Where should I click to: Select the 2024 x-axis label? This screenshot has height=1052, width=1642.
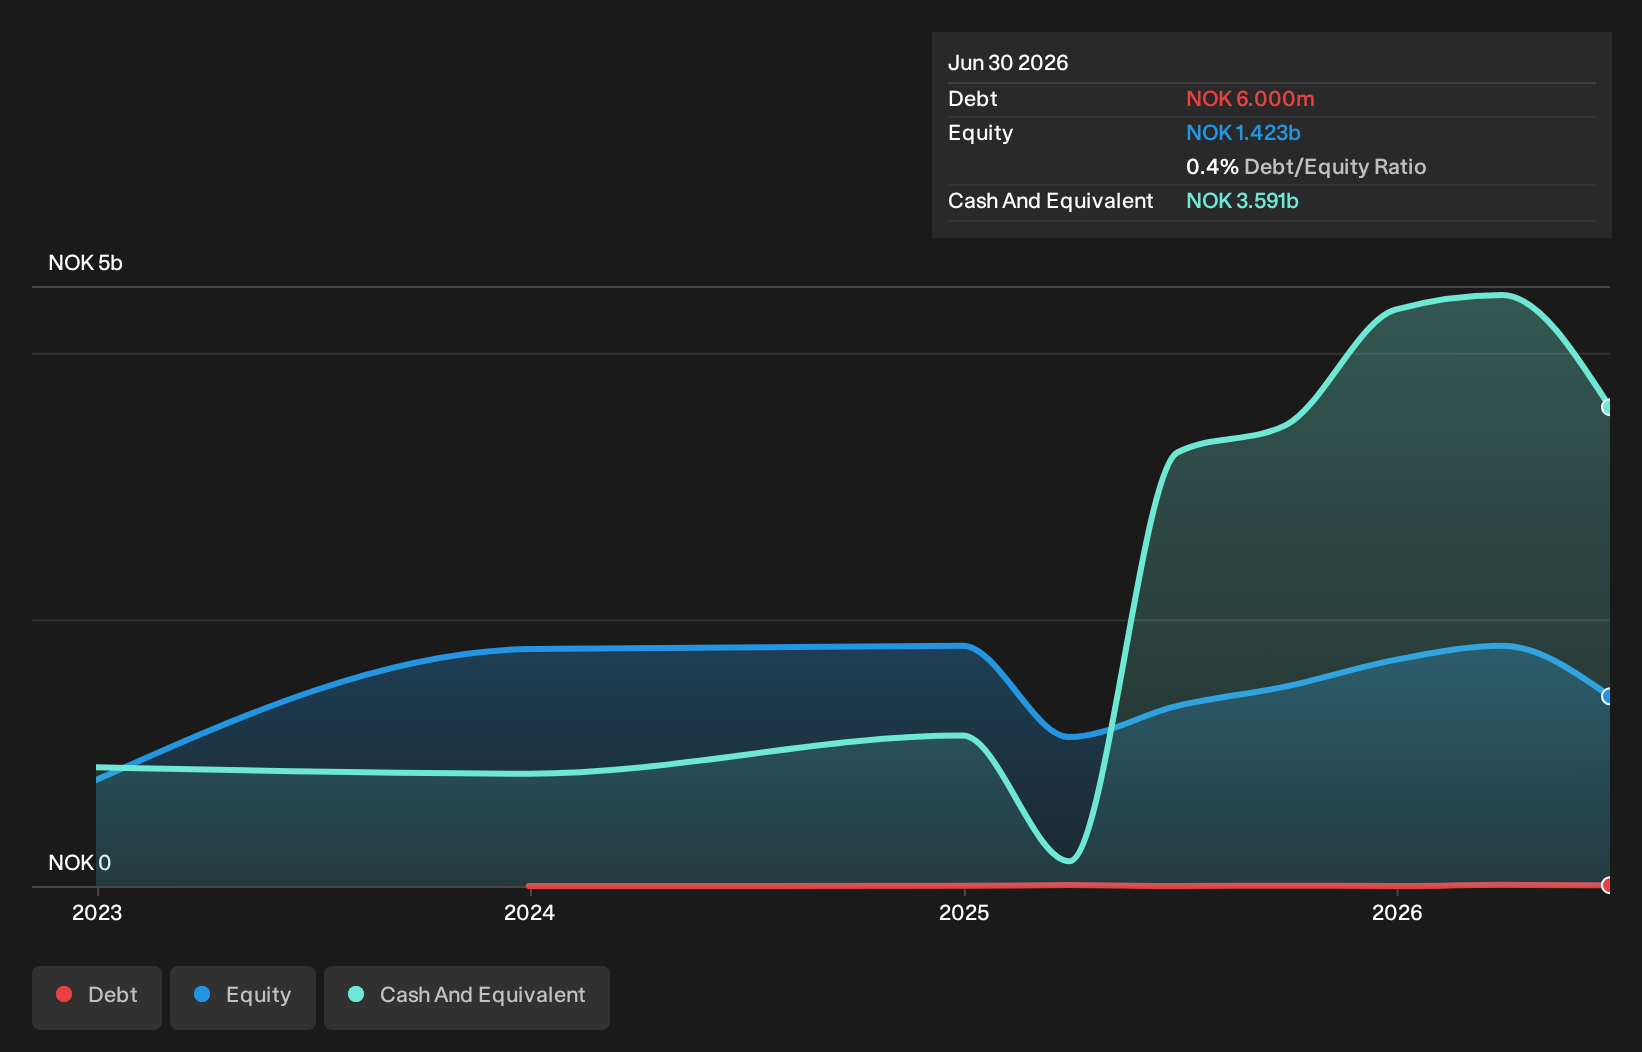pyautogui.click(x=529, y=912)
